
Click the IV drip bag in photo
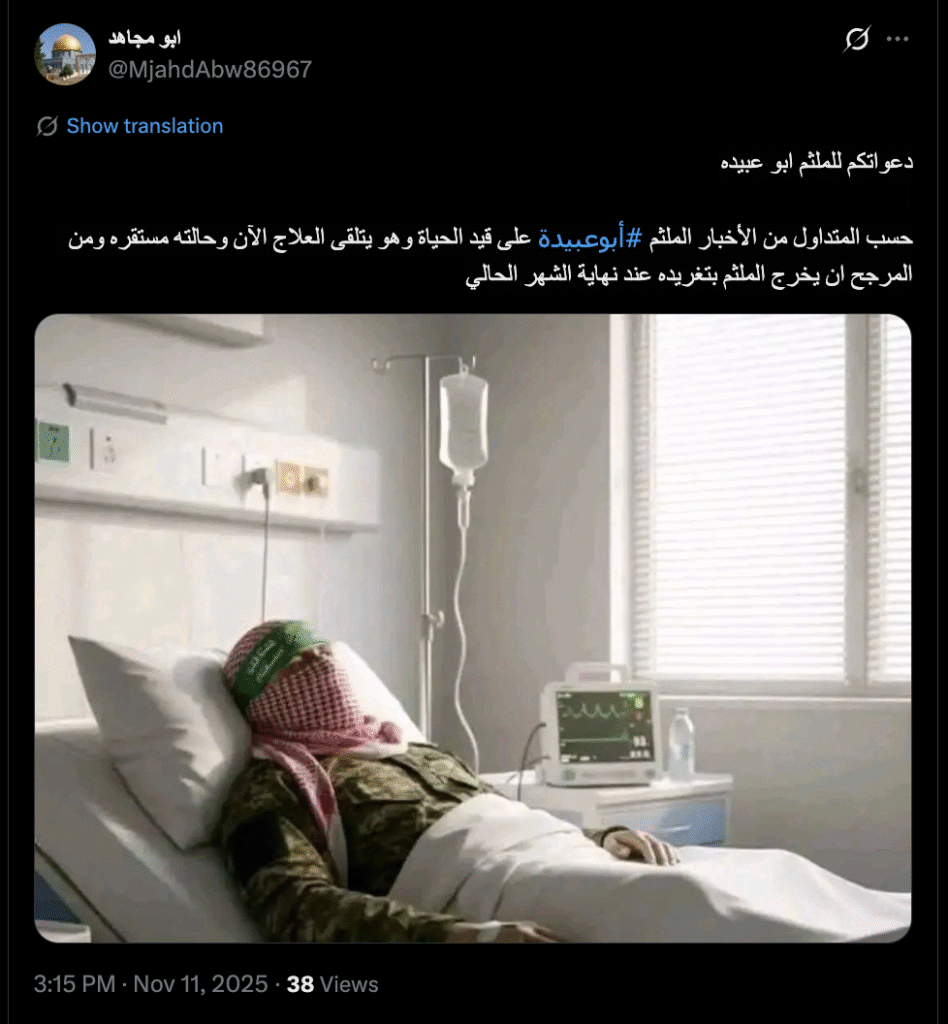[x=464, y=422]
